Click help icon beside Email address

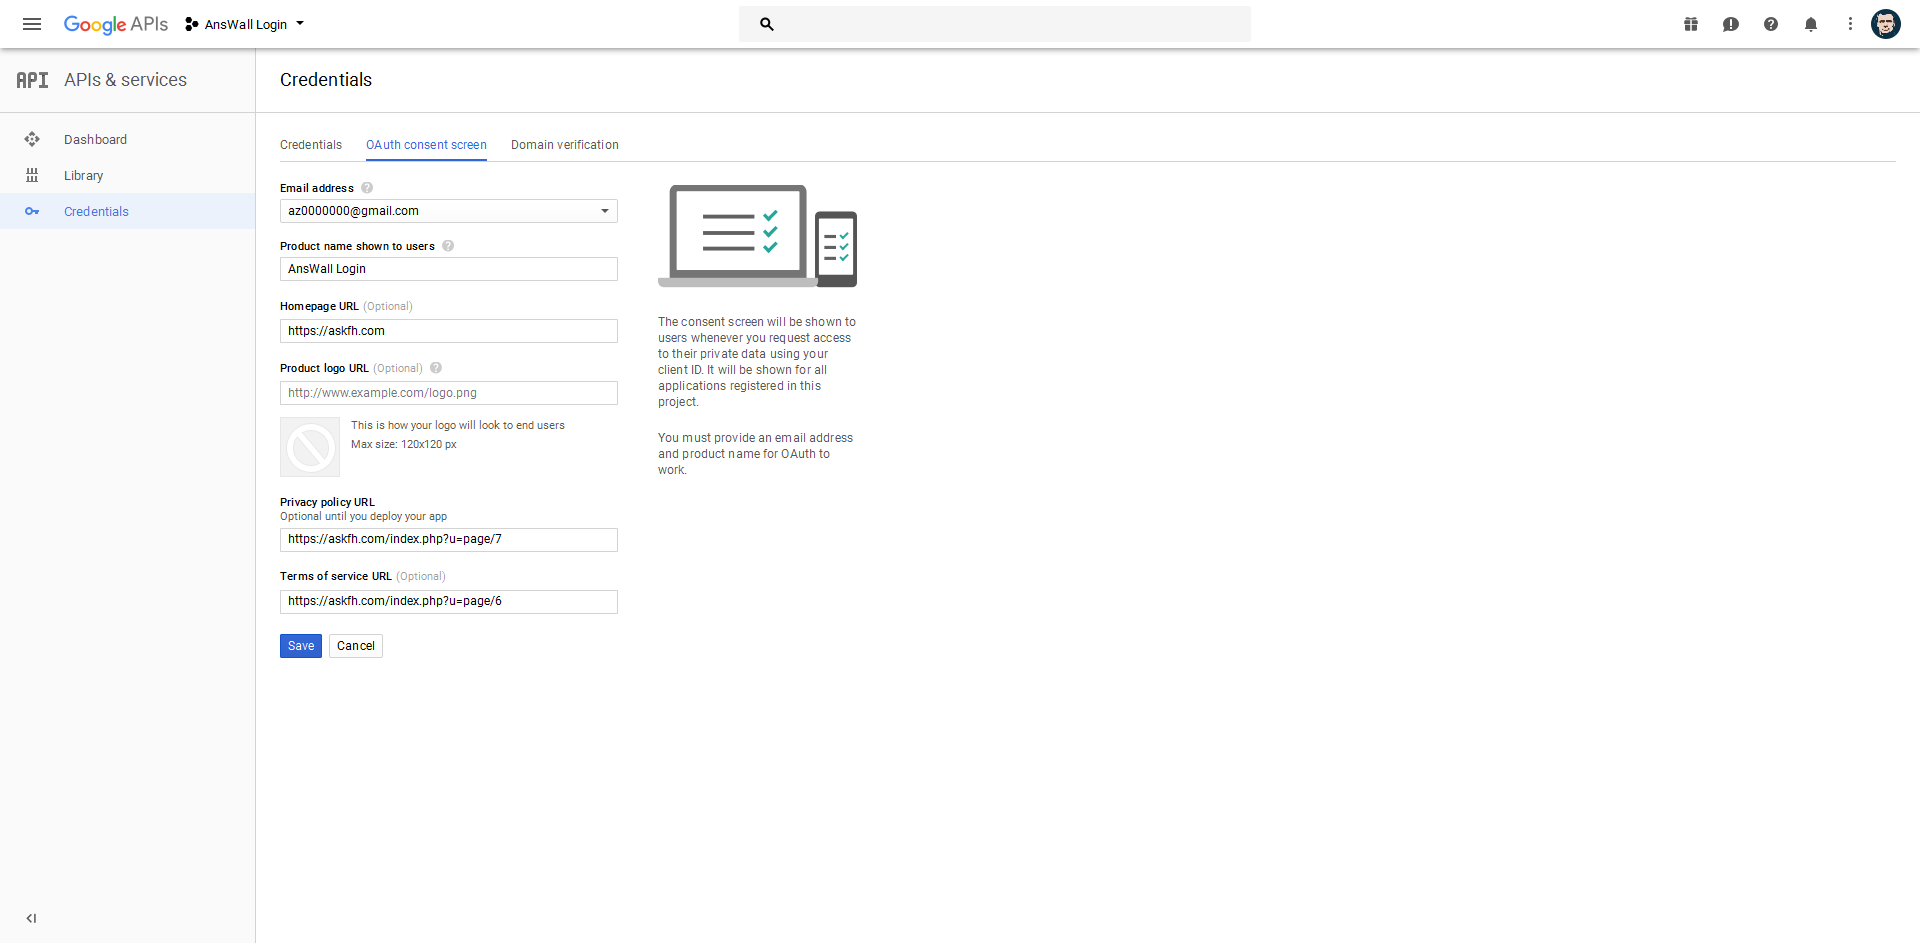point(367,188)
